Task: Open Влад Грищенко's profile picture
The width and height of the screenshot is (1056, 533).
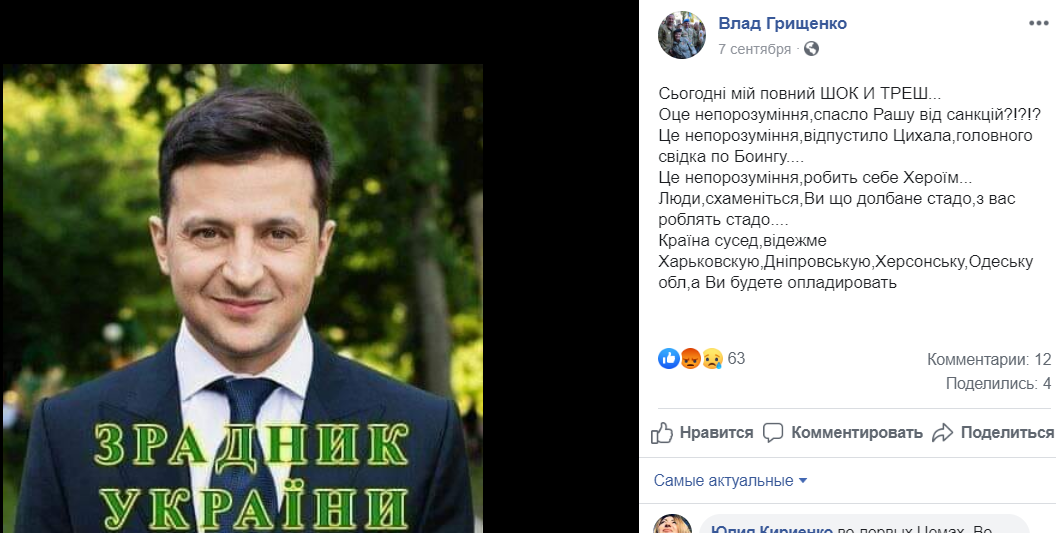Action: (682, 35)
